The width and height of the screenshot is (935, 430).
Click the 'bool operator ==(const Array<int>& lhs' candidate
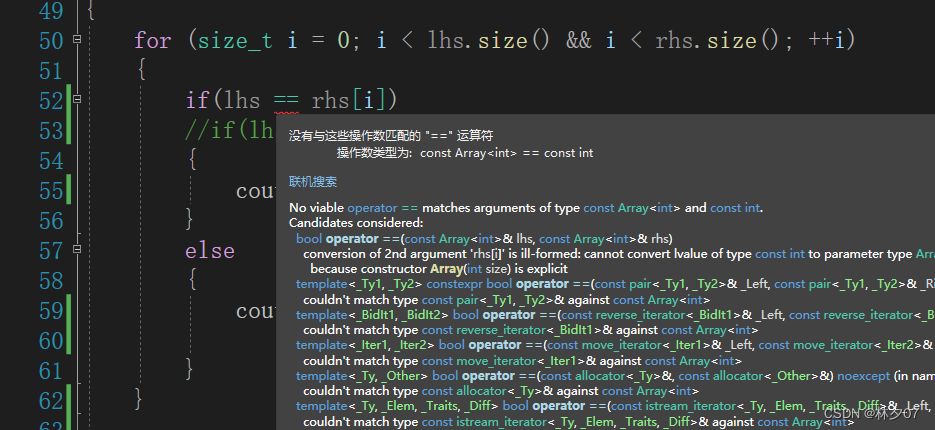coord(484,239)
